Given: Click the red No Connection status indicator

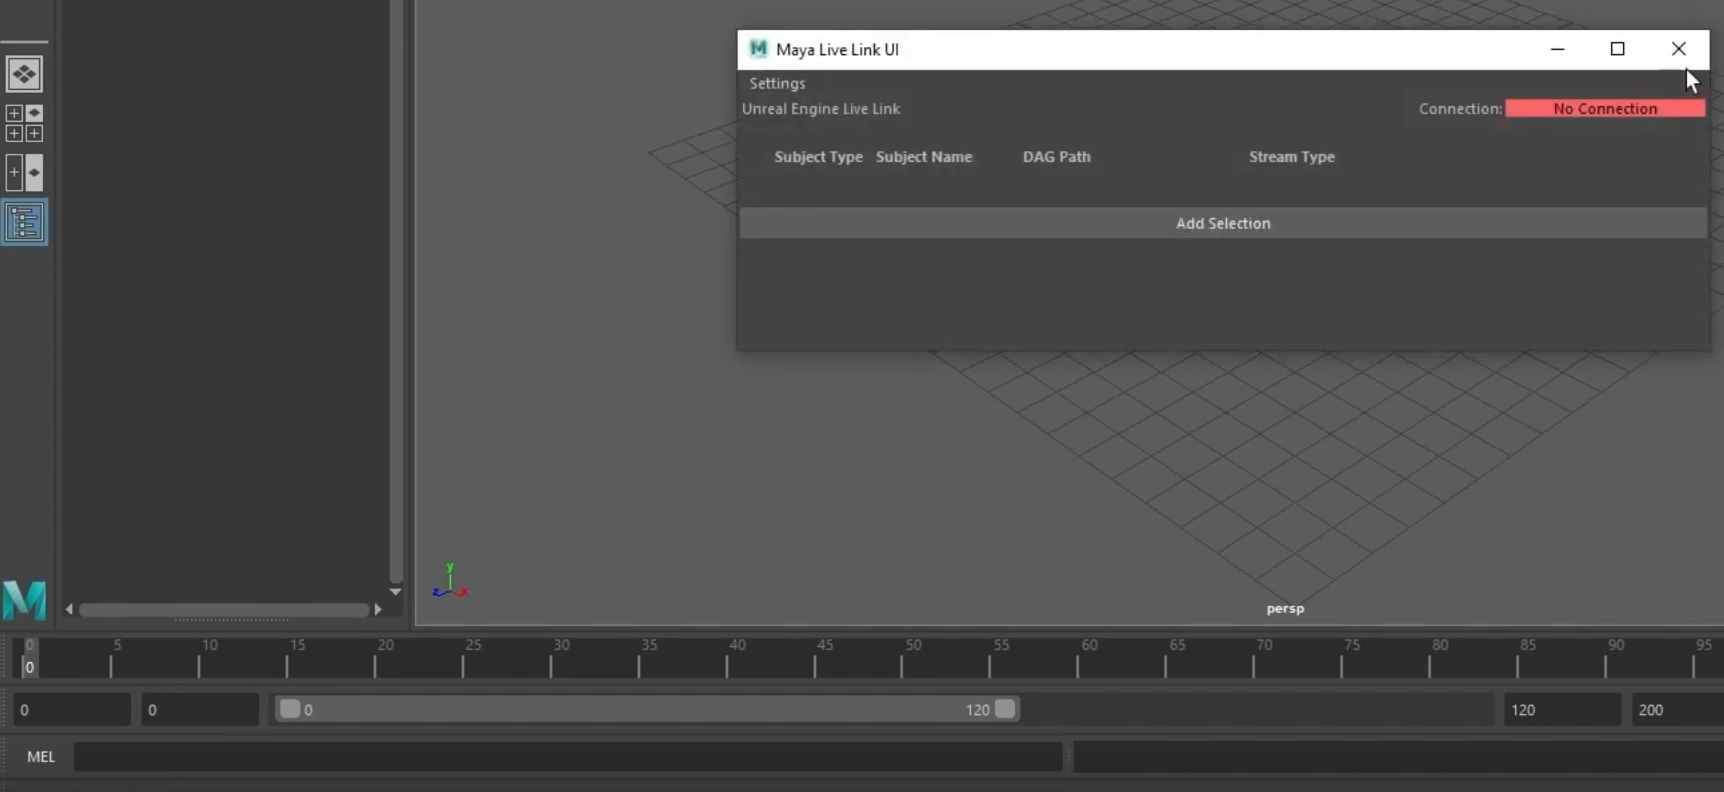Looking at the screenshot, I should pyautogui.click(x=1605, y=108).
